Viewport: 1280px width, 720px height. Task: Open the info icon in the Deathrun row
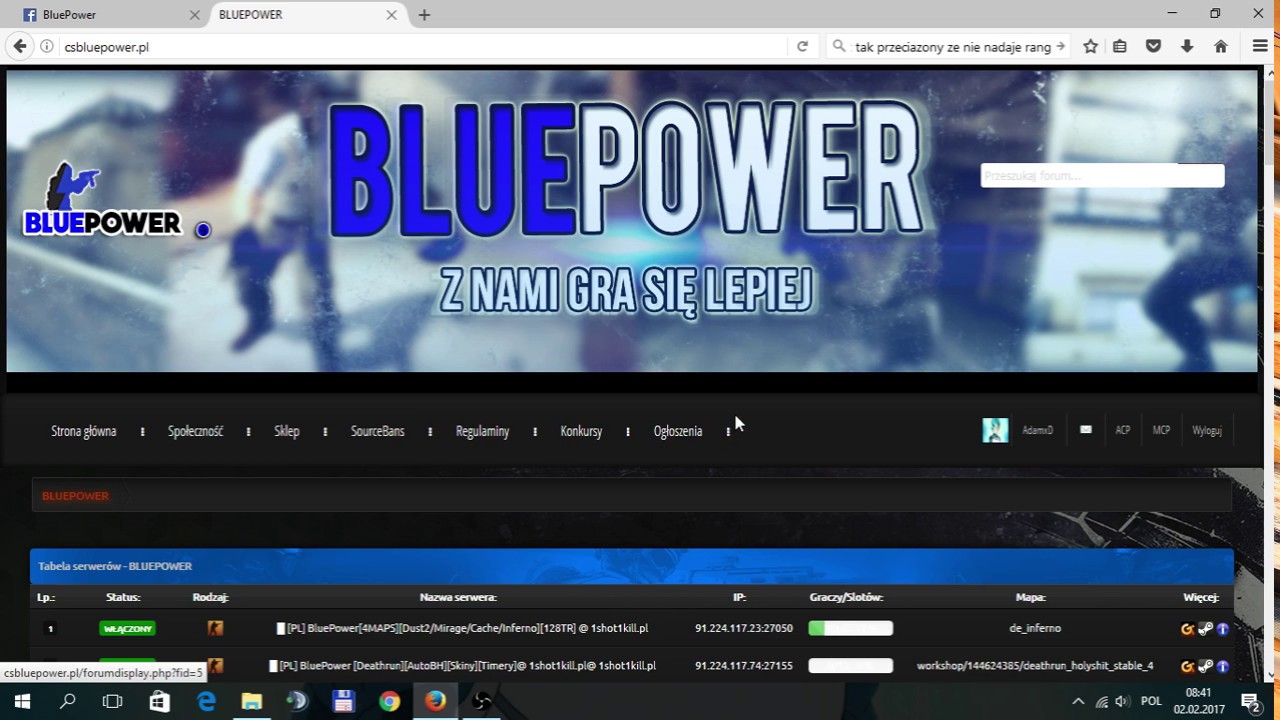(x=1222, y=666)
